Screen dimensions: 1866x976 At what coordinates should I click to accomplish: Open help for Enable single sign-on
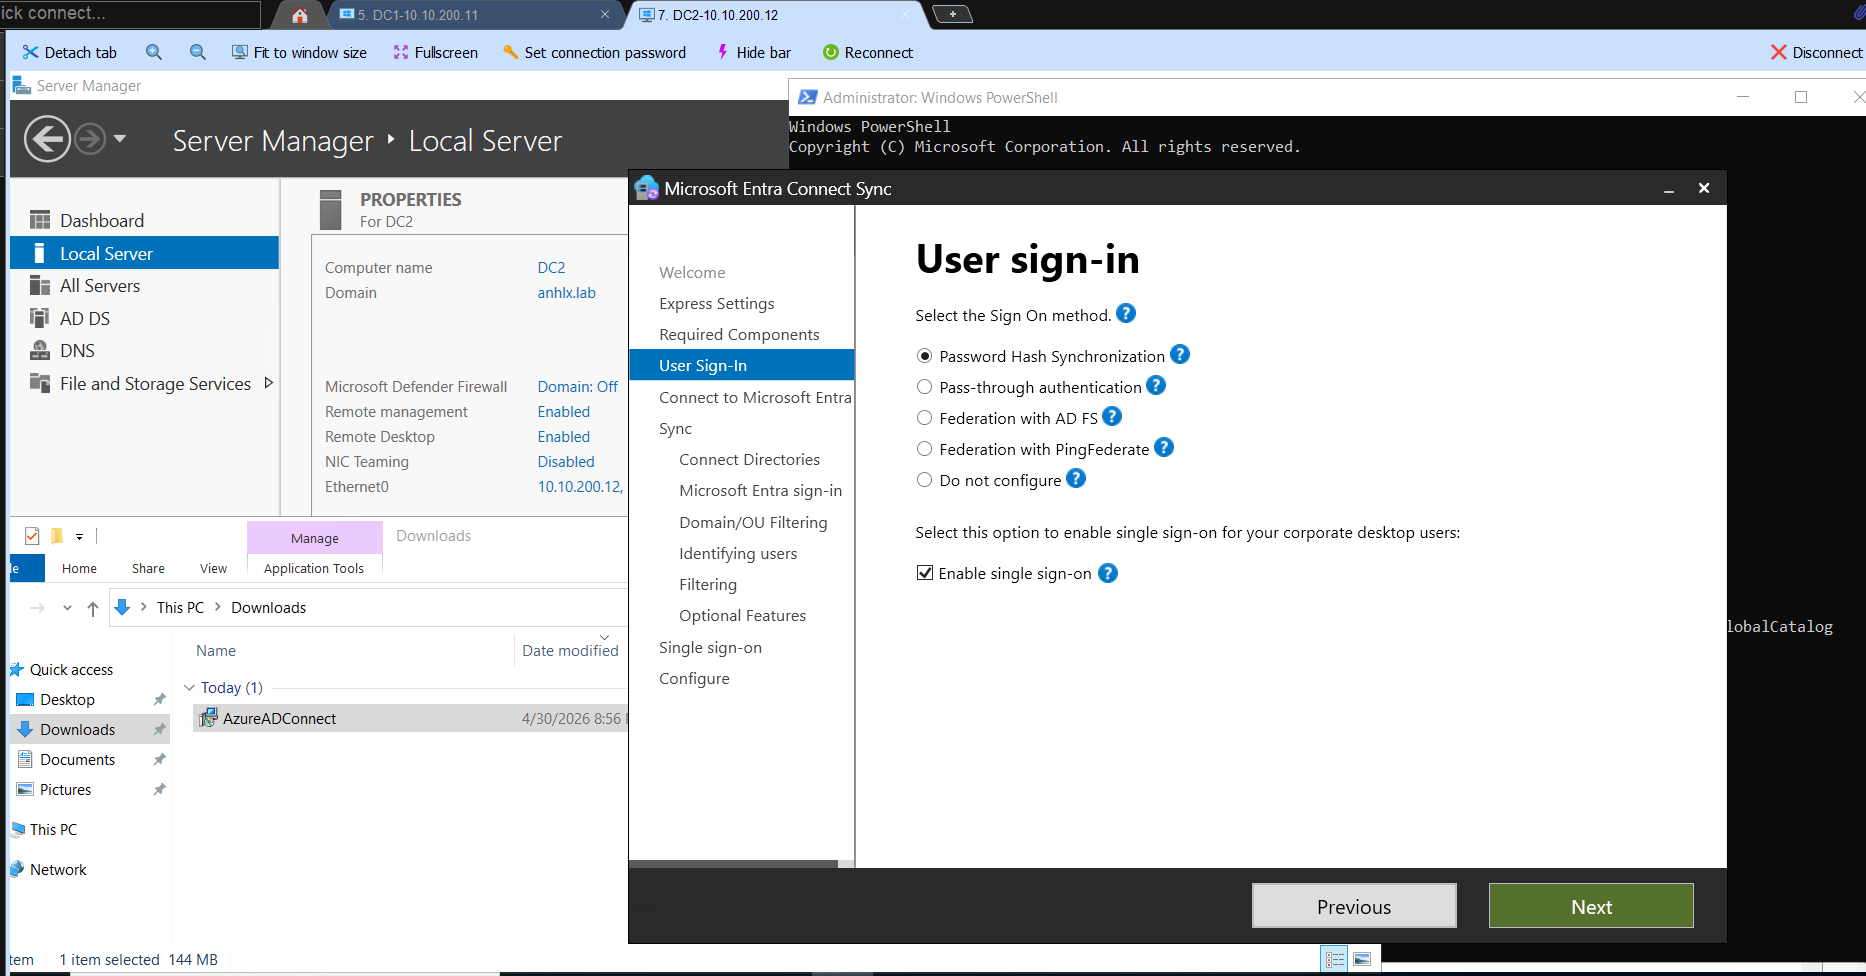click(x=1108, y=573)
